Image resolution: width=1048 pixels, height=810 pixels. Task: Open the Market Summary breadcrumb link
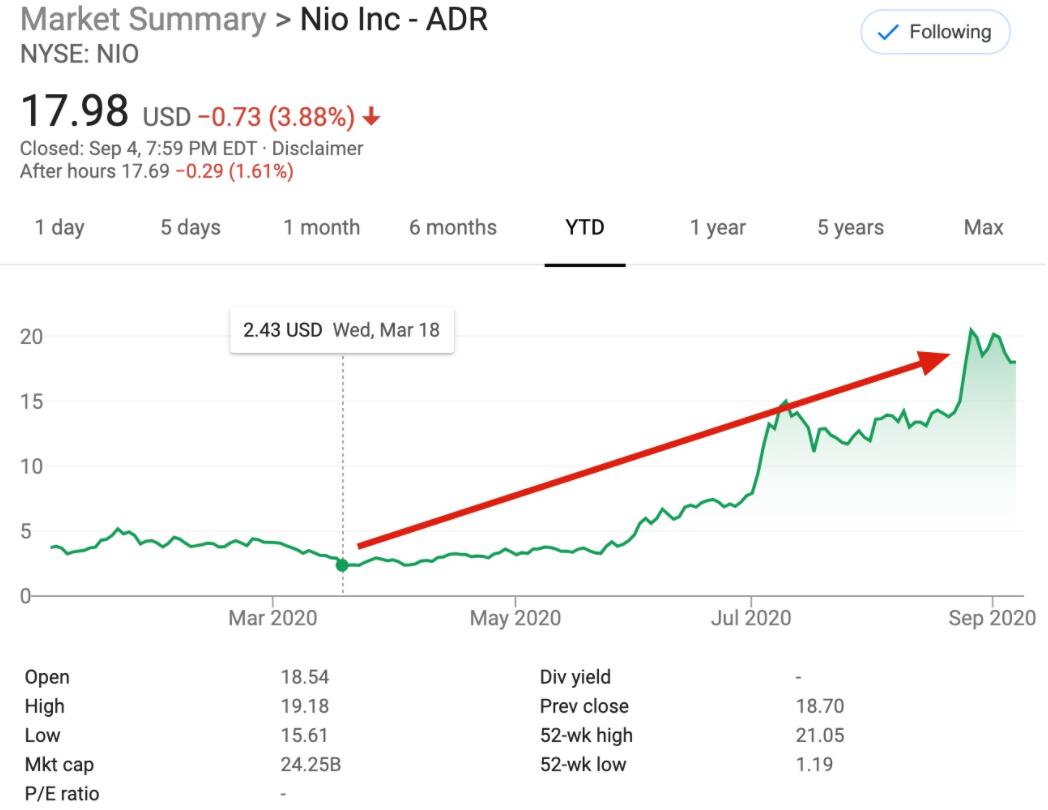point(143,19)
